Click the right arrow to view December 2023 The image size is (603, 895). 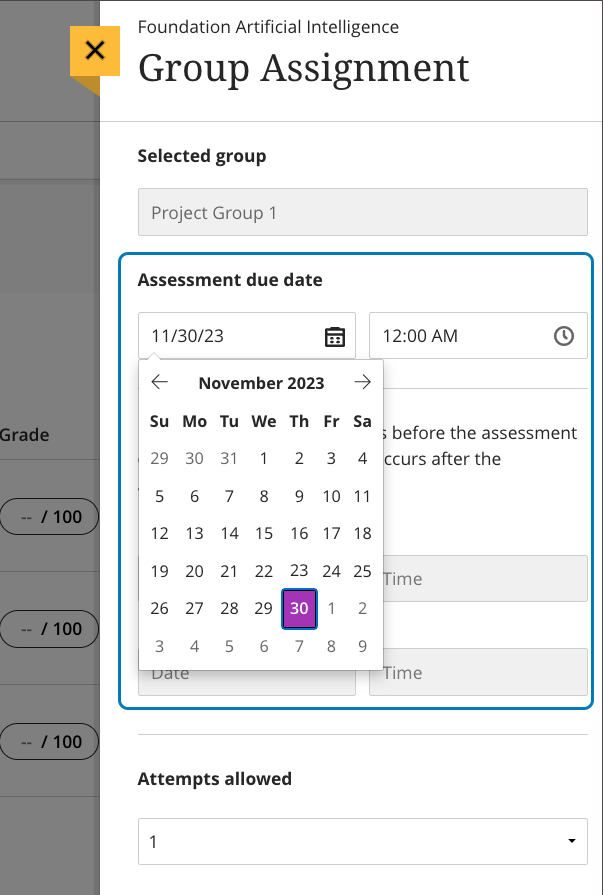pyautogui.click(x=363, y=382)
